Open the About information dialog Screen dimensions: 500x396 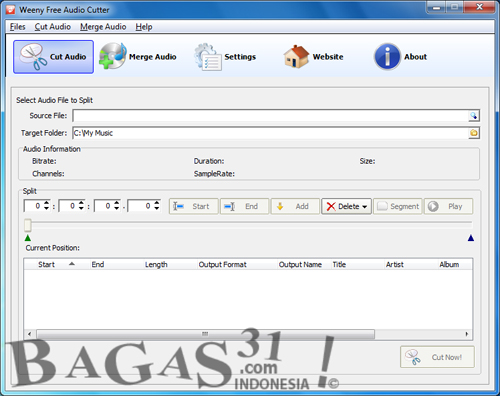[x=400, y=57]
